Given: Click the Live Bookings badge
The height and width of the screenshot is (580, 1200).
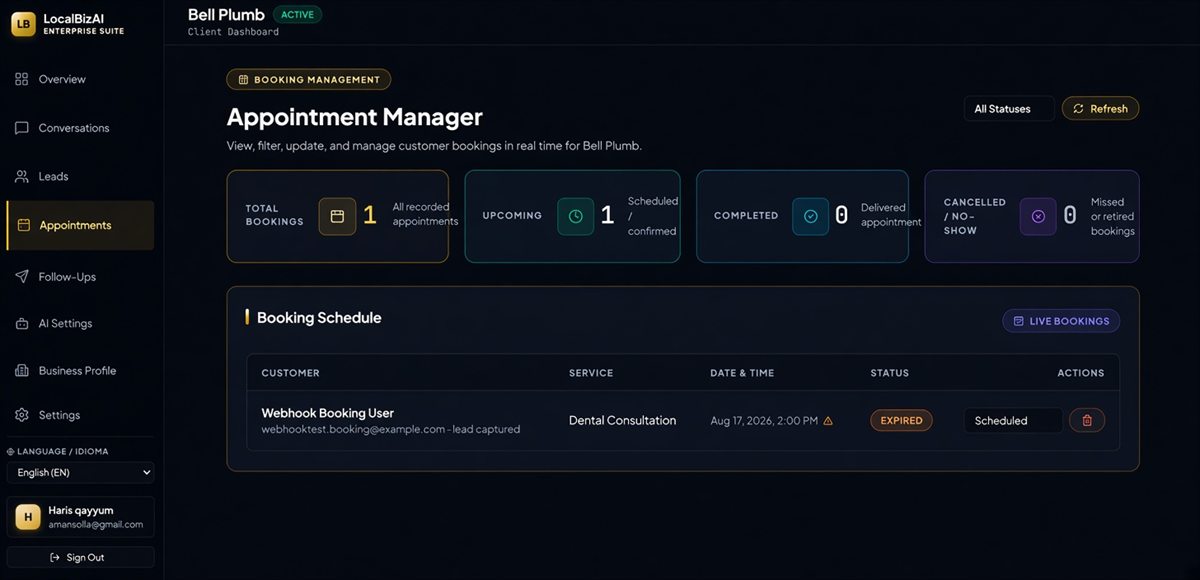Looking at the screenshot, I should point(1061,321).
